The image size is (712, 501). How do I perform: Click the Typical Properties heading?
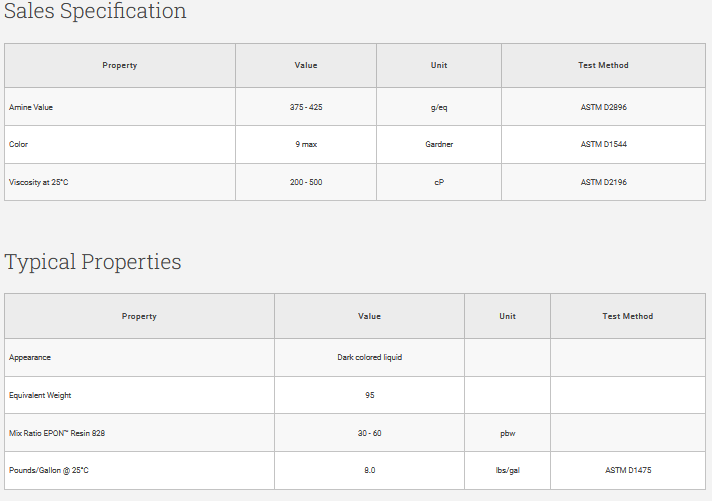point(93,262)
